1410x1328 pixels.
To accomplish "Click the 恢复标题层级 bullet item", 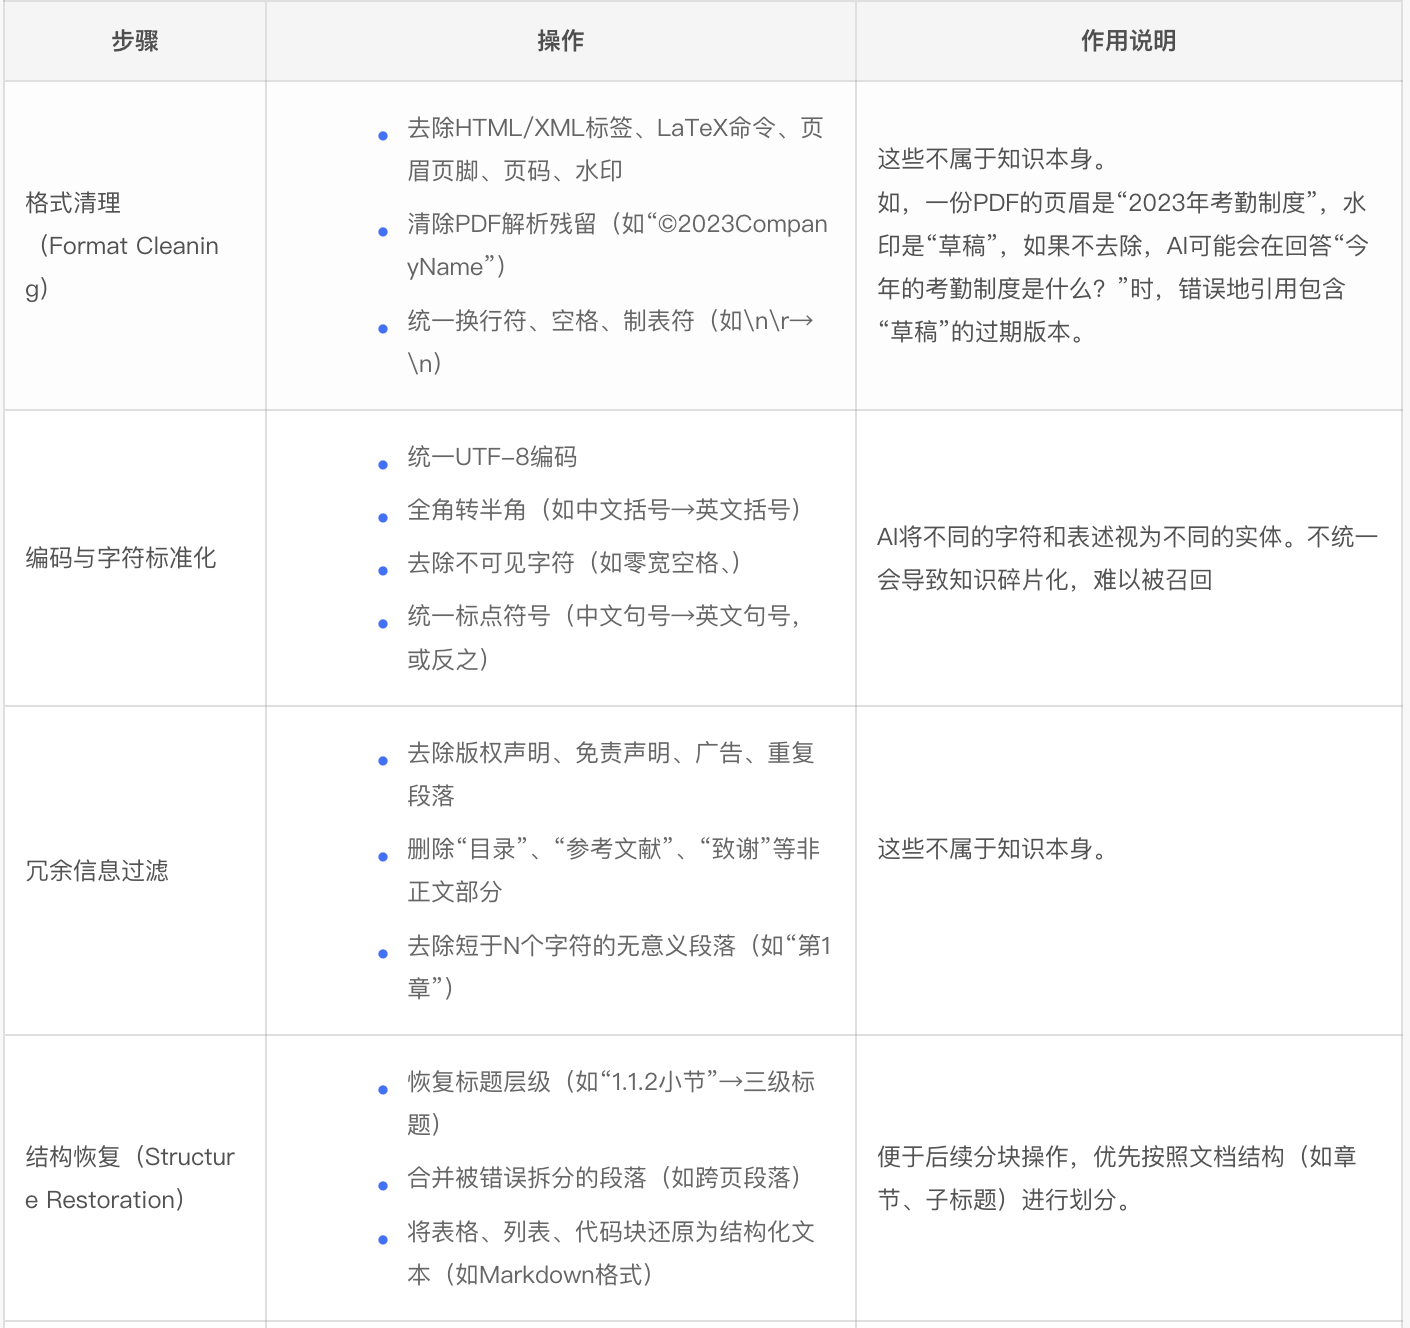I will pos(610,1103).
